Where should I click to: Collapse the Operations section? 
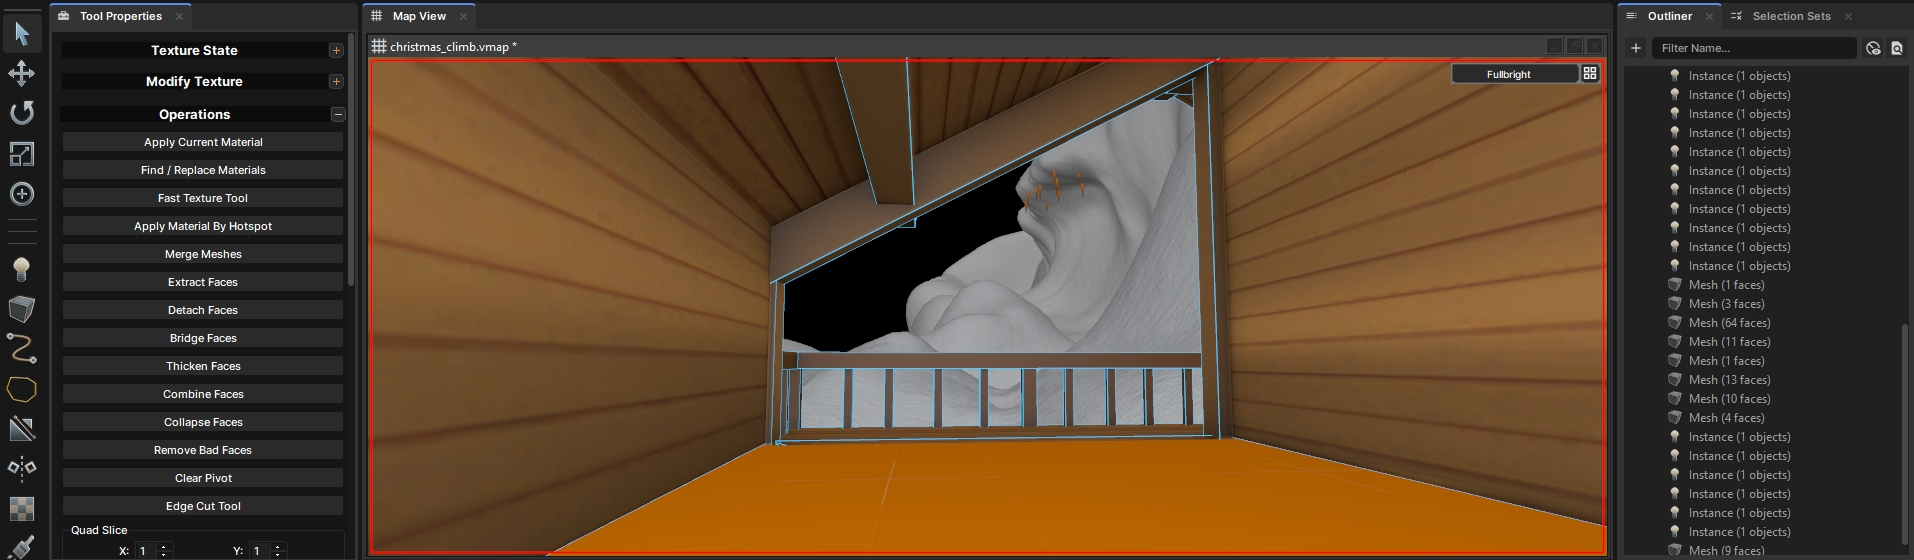click(x=338, y=115)
